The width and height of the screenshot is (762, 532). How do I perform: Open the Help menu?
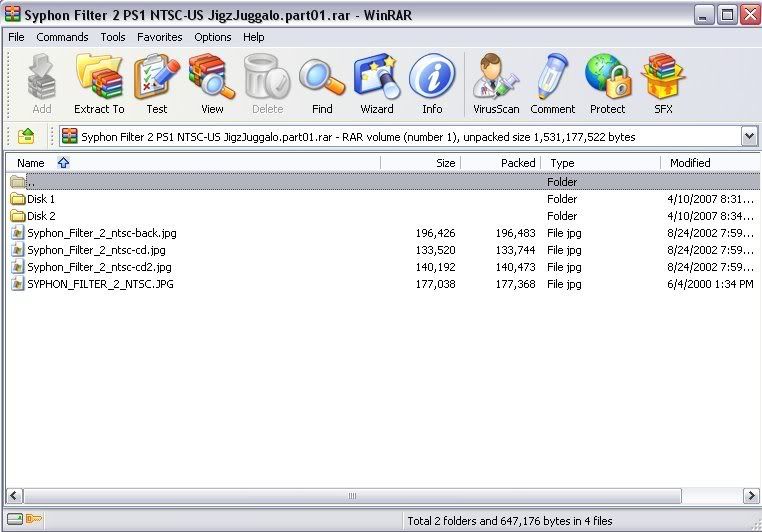(254, 37)
